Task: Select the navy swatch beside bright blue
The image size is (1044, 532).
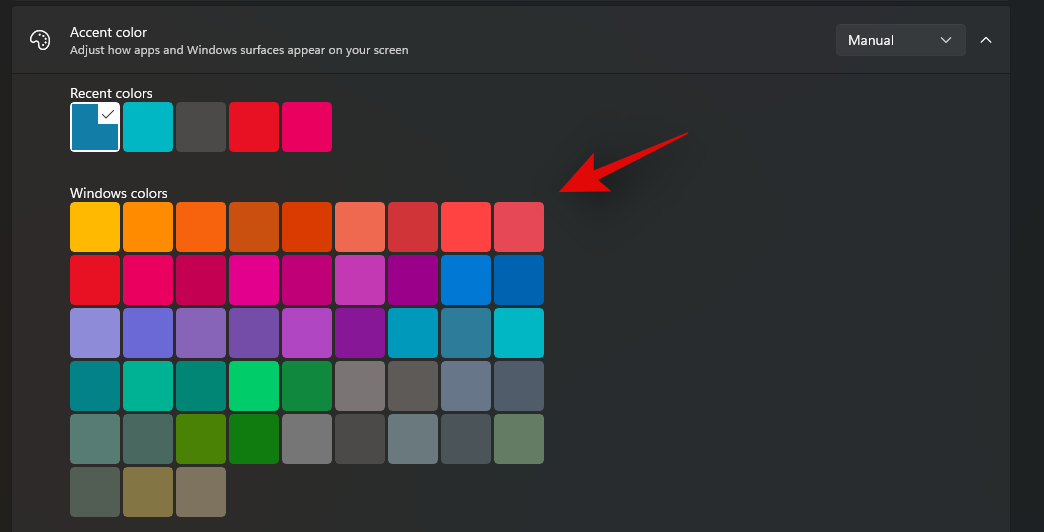Action: tap(519, 280)
